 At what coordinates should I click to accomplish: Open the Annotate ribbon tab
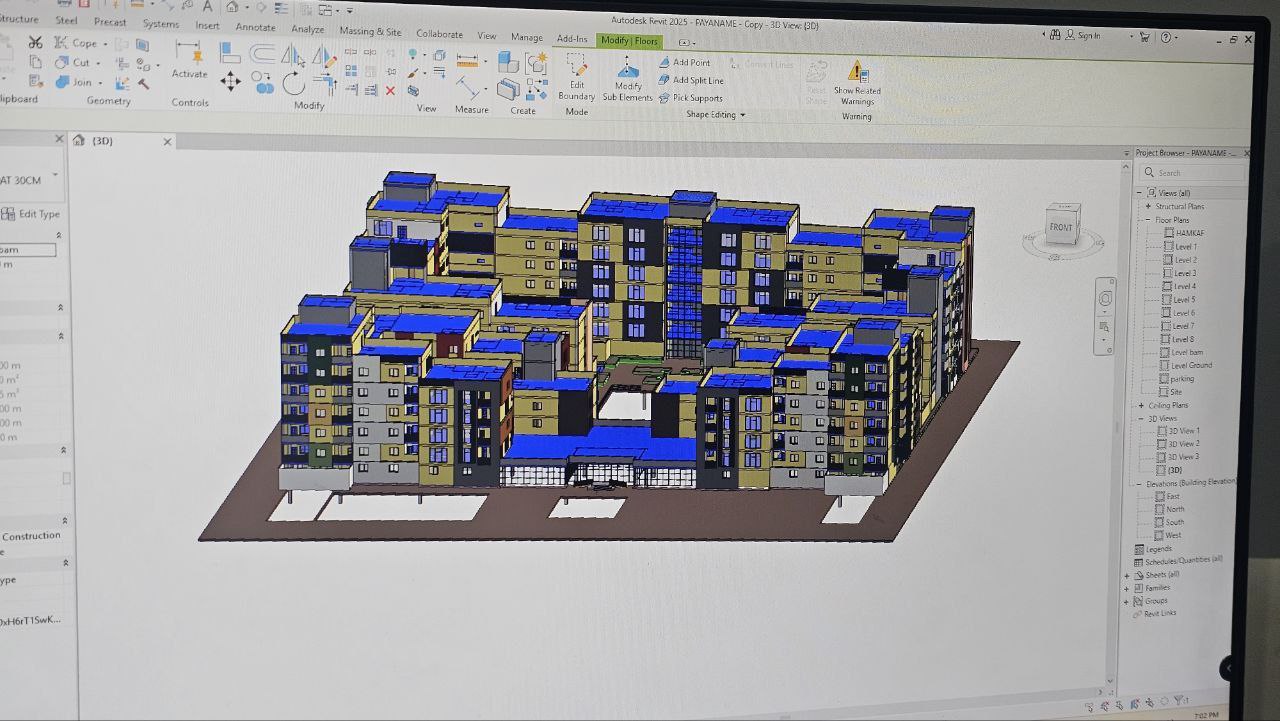point(255,28)
